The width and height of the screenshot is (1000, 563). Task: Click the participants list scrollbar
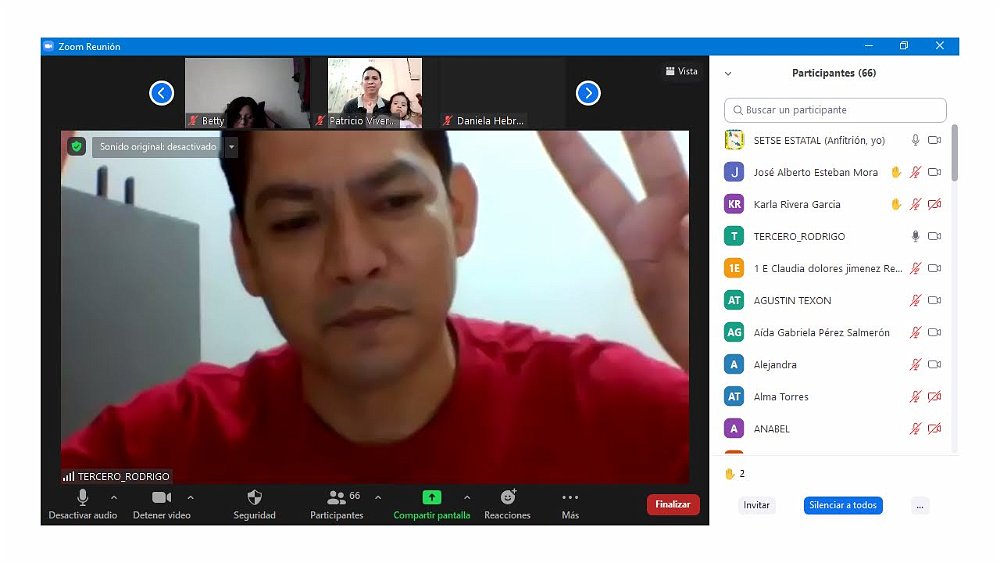tap(954, 155)
